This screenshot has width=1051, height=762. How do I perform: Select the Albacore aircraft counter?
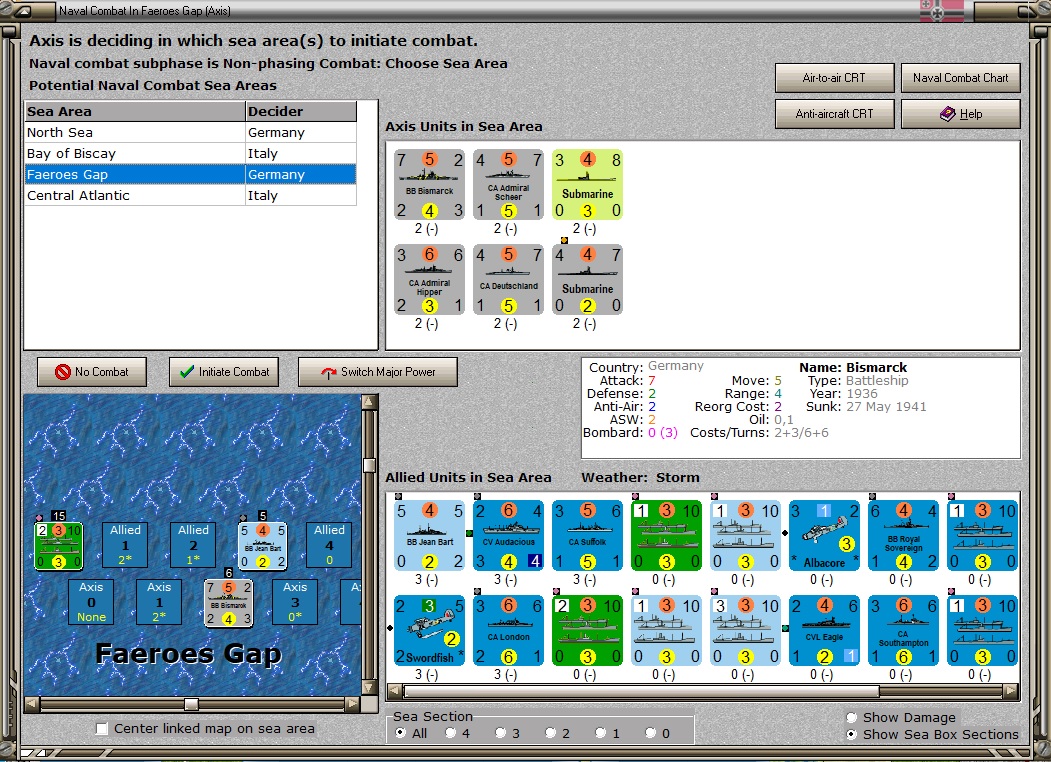point(824,535)
